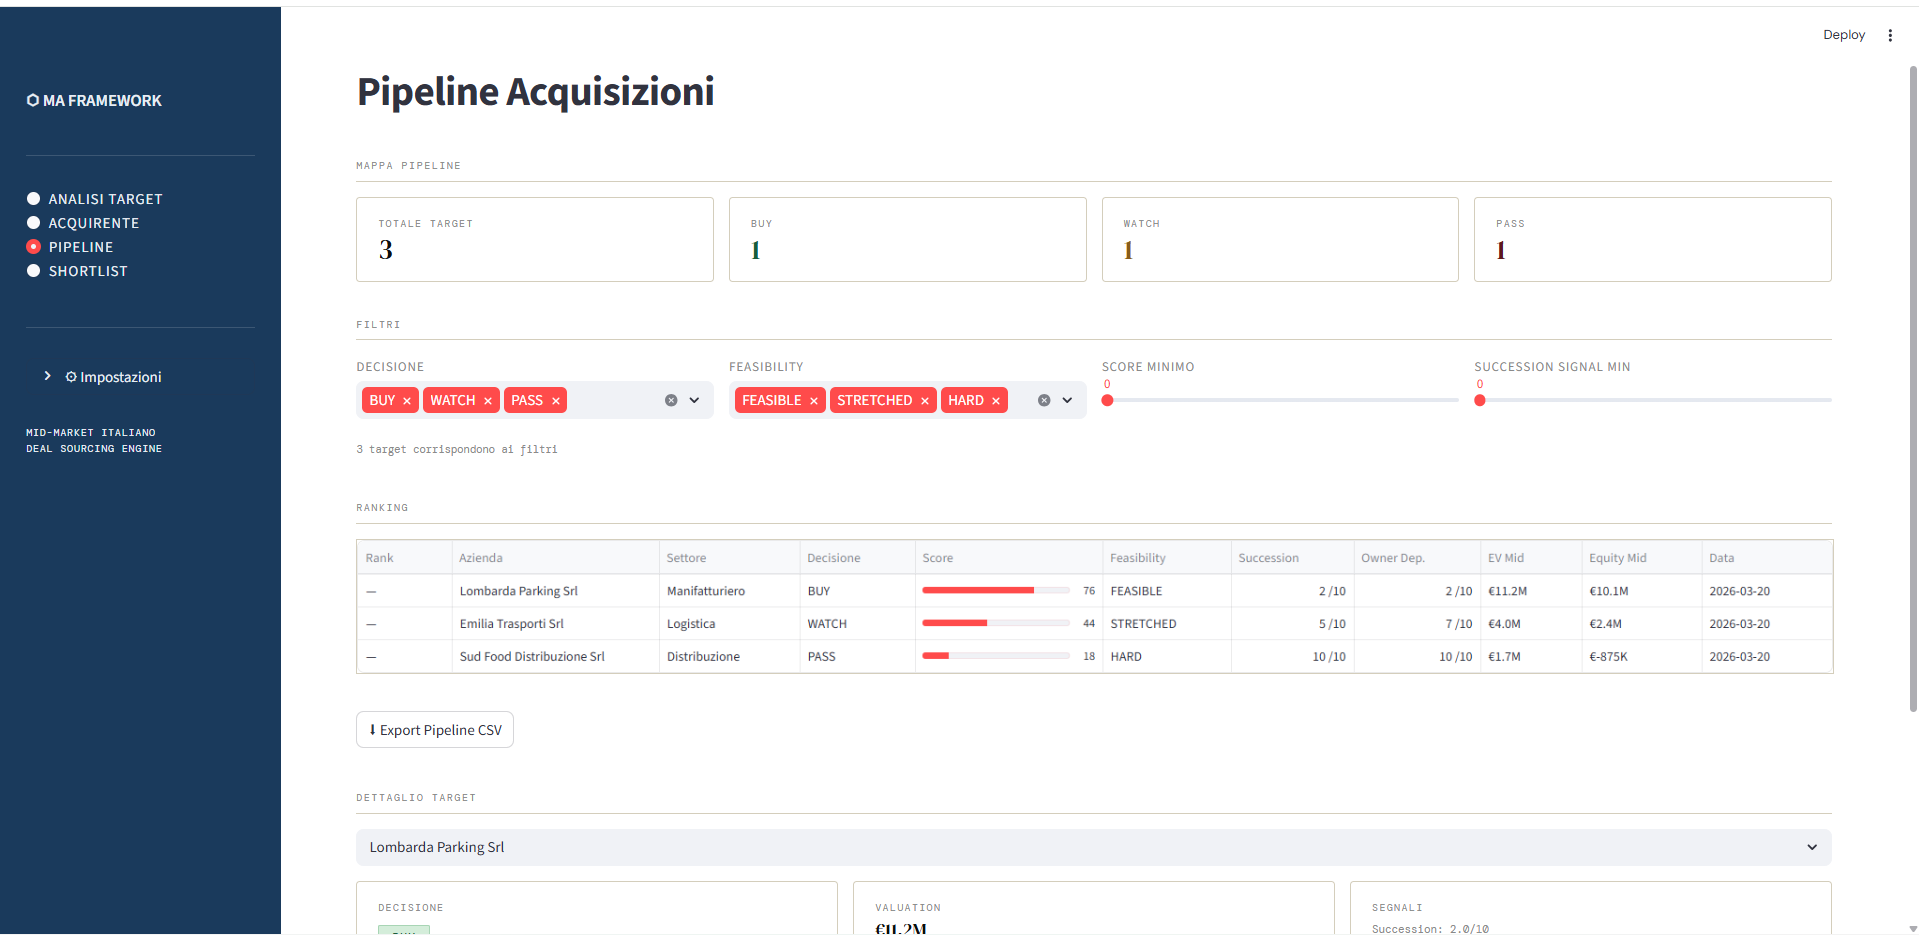Select the ACQUIRENTE radio option

coord(33,222)
